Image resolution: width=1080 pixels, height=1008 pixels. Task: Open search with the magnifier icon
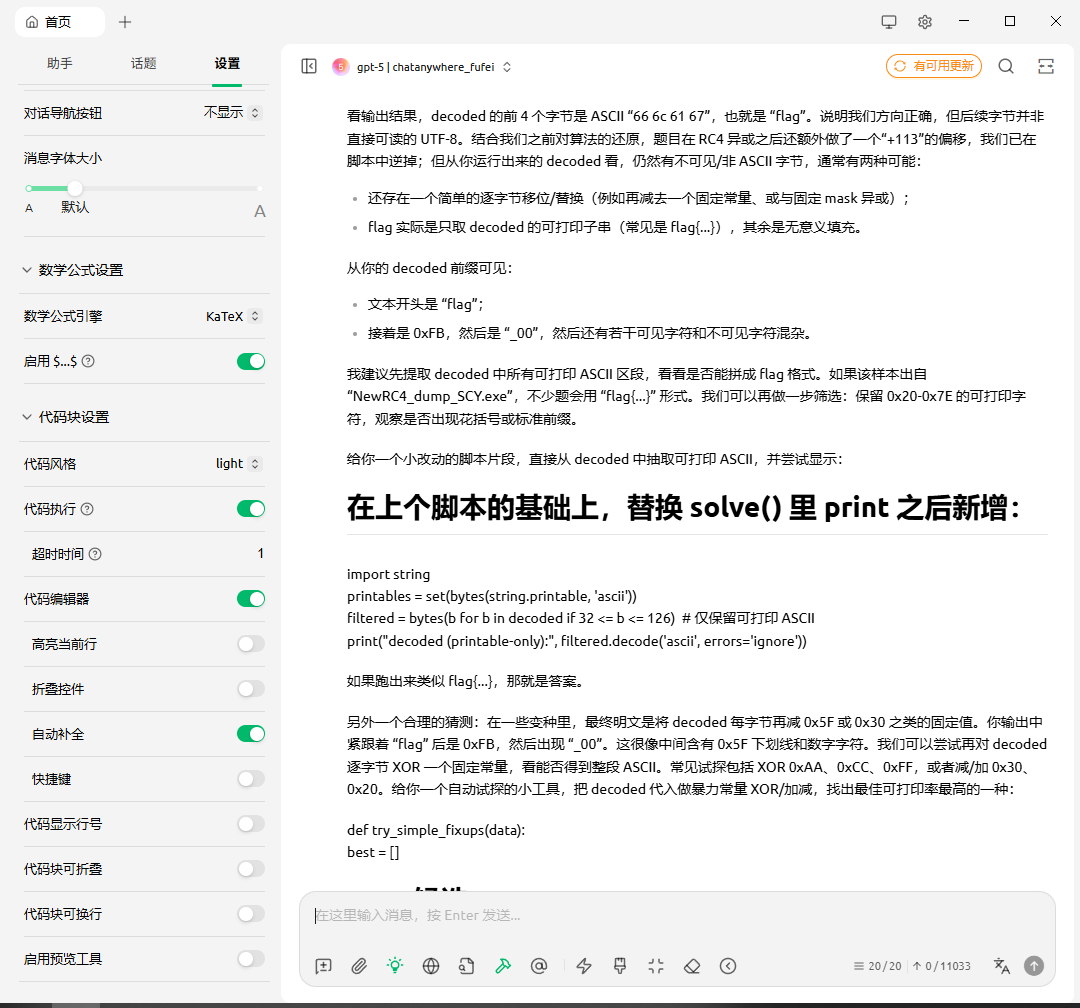(1006, 66)
